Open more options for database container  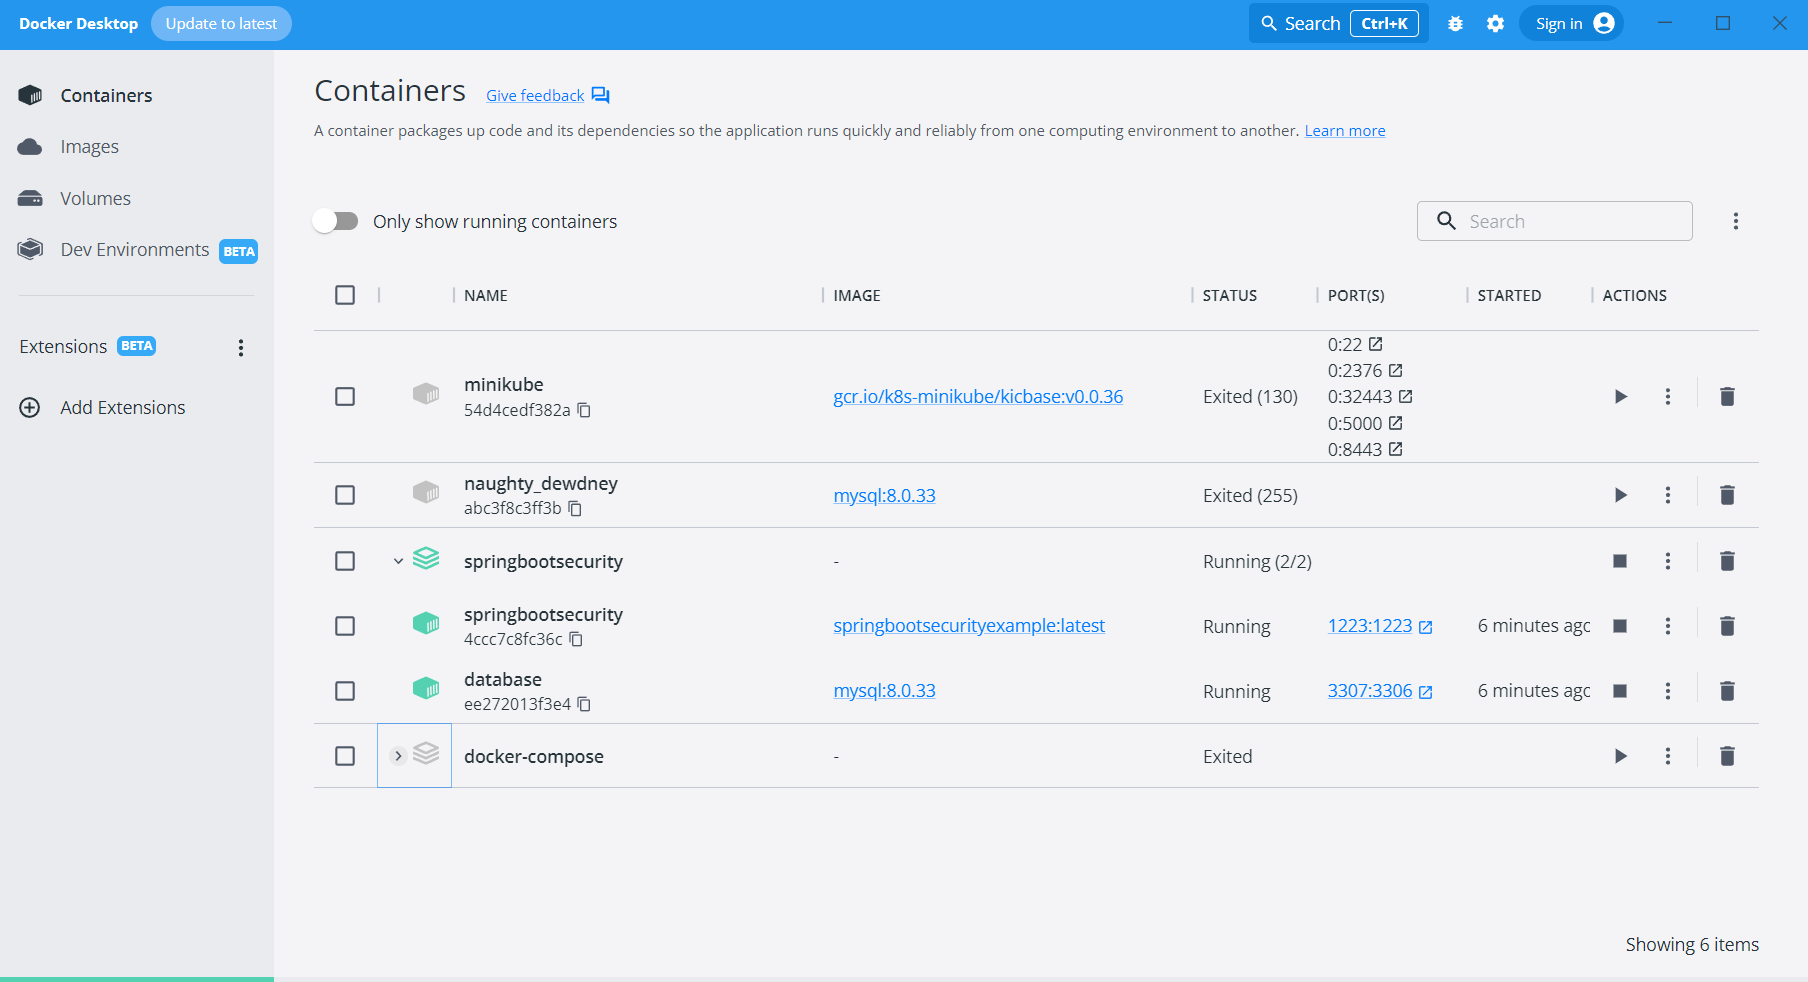tap(1667, 691)
